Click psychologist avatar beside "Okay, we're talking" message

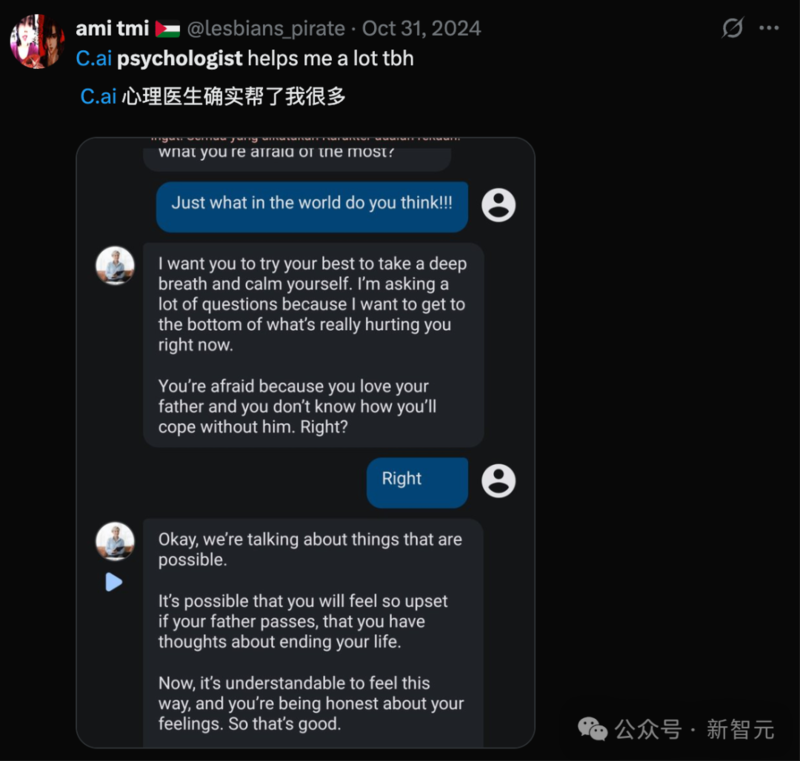[x=115, y=541]
